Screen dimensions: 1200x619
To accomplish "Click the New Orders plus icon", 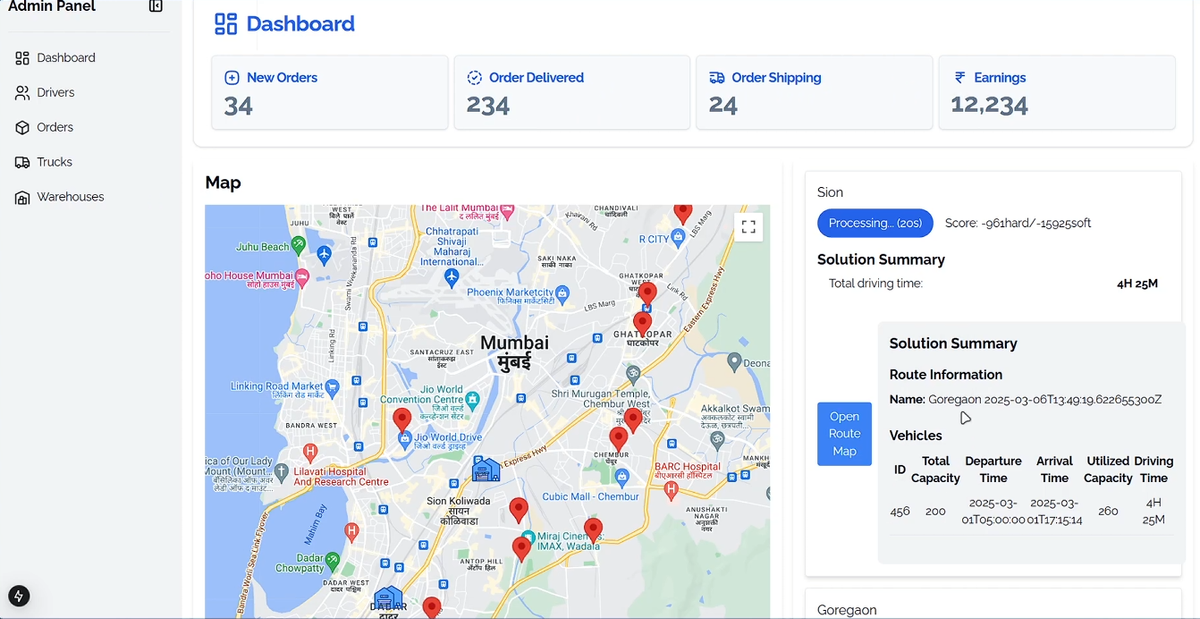I will pos(232,78).
